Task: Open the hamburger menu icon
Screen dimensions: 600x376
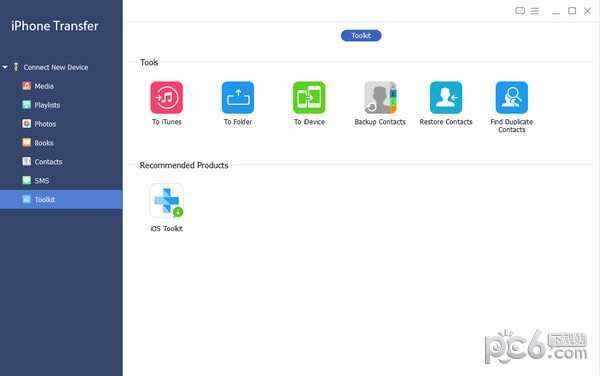Action: pyautogui.click(x=535, y=11)
